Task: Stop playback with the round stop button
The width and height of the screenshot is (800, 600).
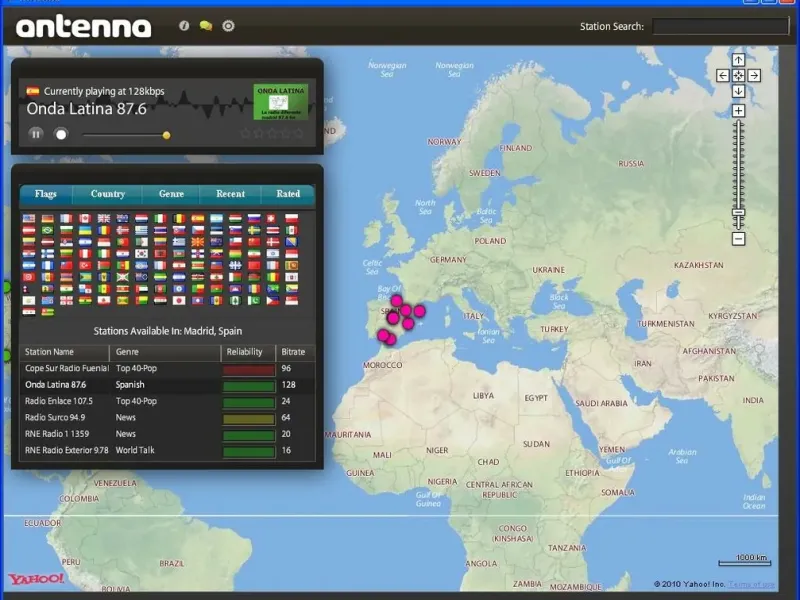Action: [x=61, y=134]
